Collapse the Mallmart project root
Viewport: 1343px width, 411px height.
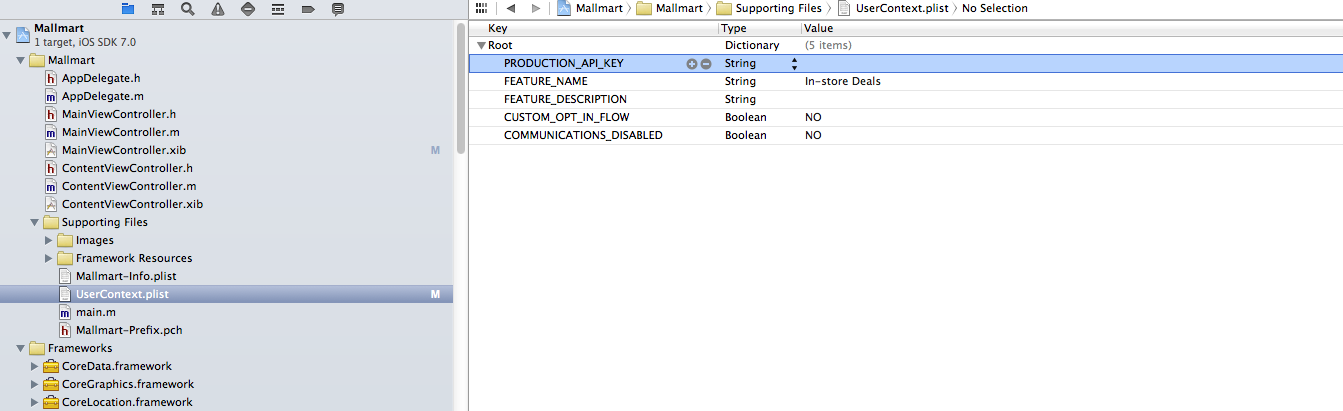tap(7, 35)
